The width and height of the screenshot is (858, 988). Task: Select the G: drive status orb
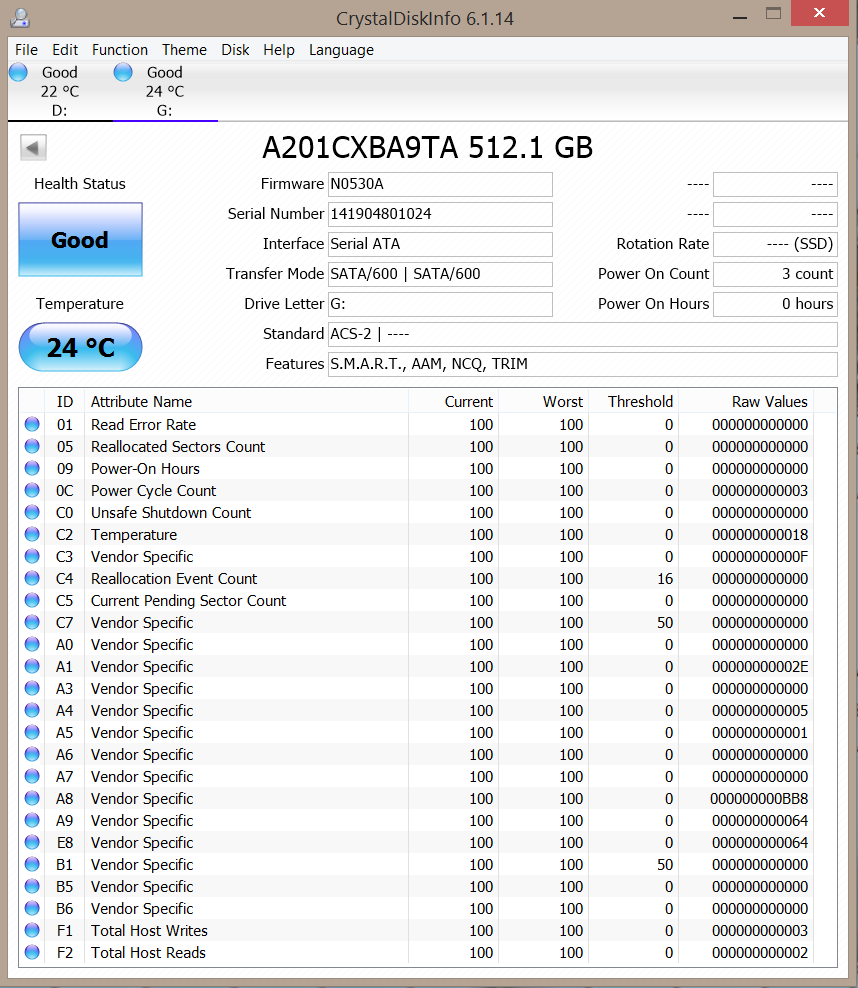(123, 72)
